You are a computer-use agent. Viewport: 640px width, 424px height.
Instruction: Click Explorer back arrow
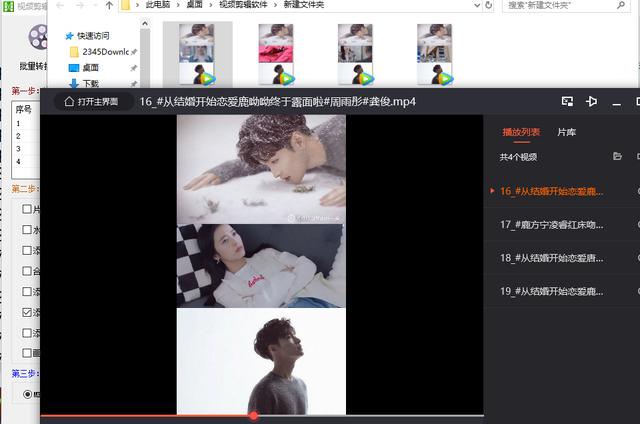[60, 5]
